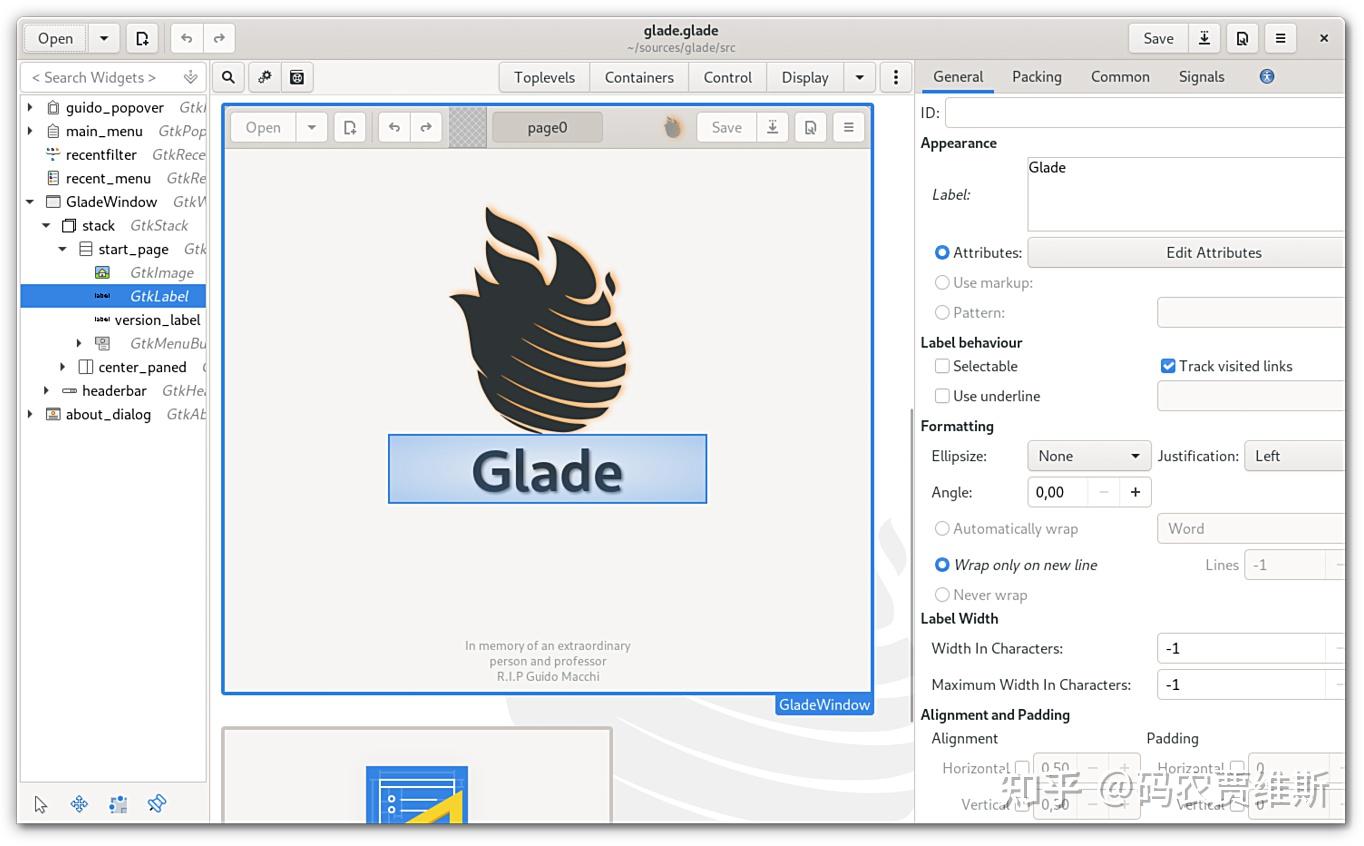
Task: Click the headerbar widget icon in the tree
Action: 69,390
